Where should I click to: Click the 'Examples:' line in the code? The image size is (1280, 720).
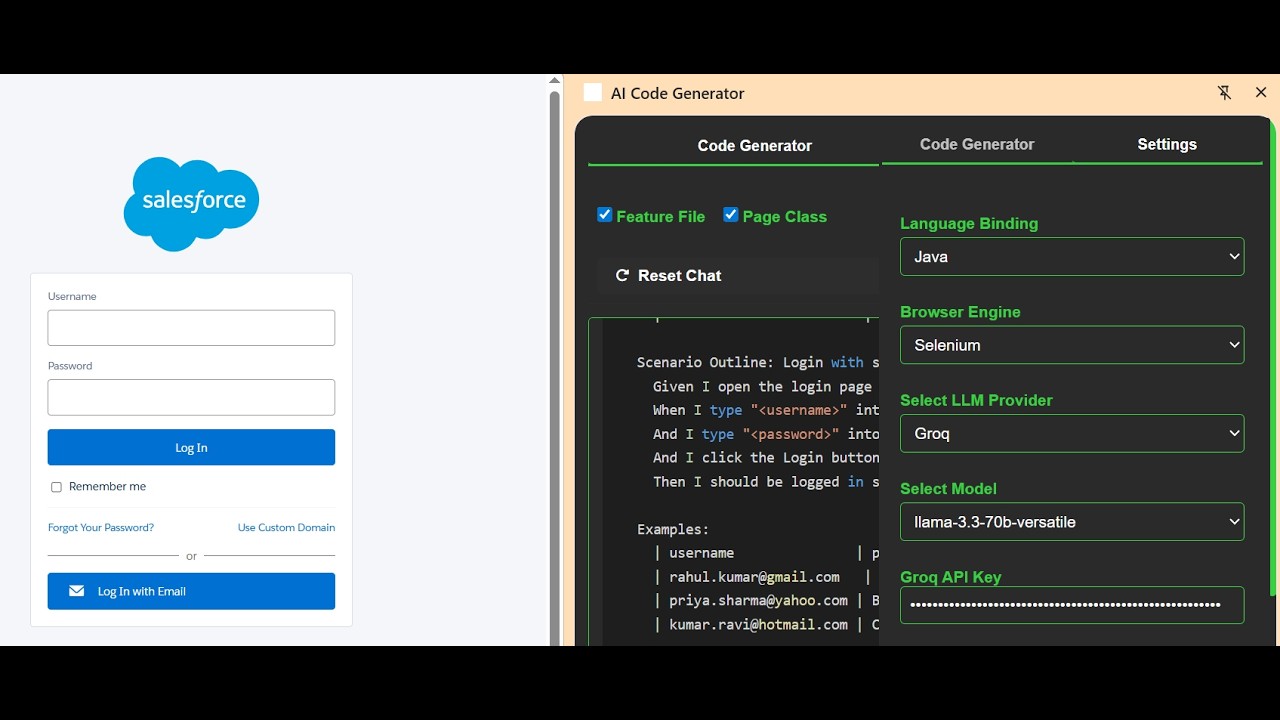(673, 530)
